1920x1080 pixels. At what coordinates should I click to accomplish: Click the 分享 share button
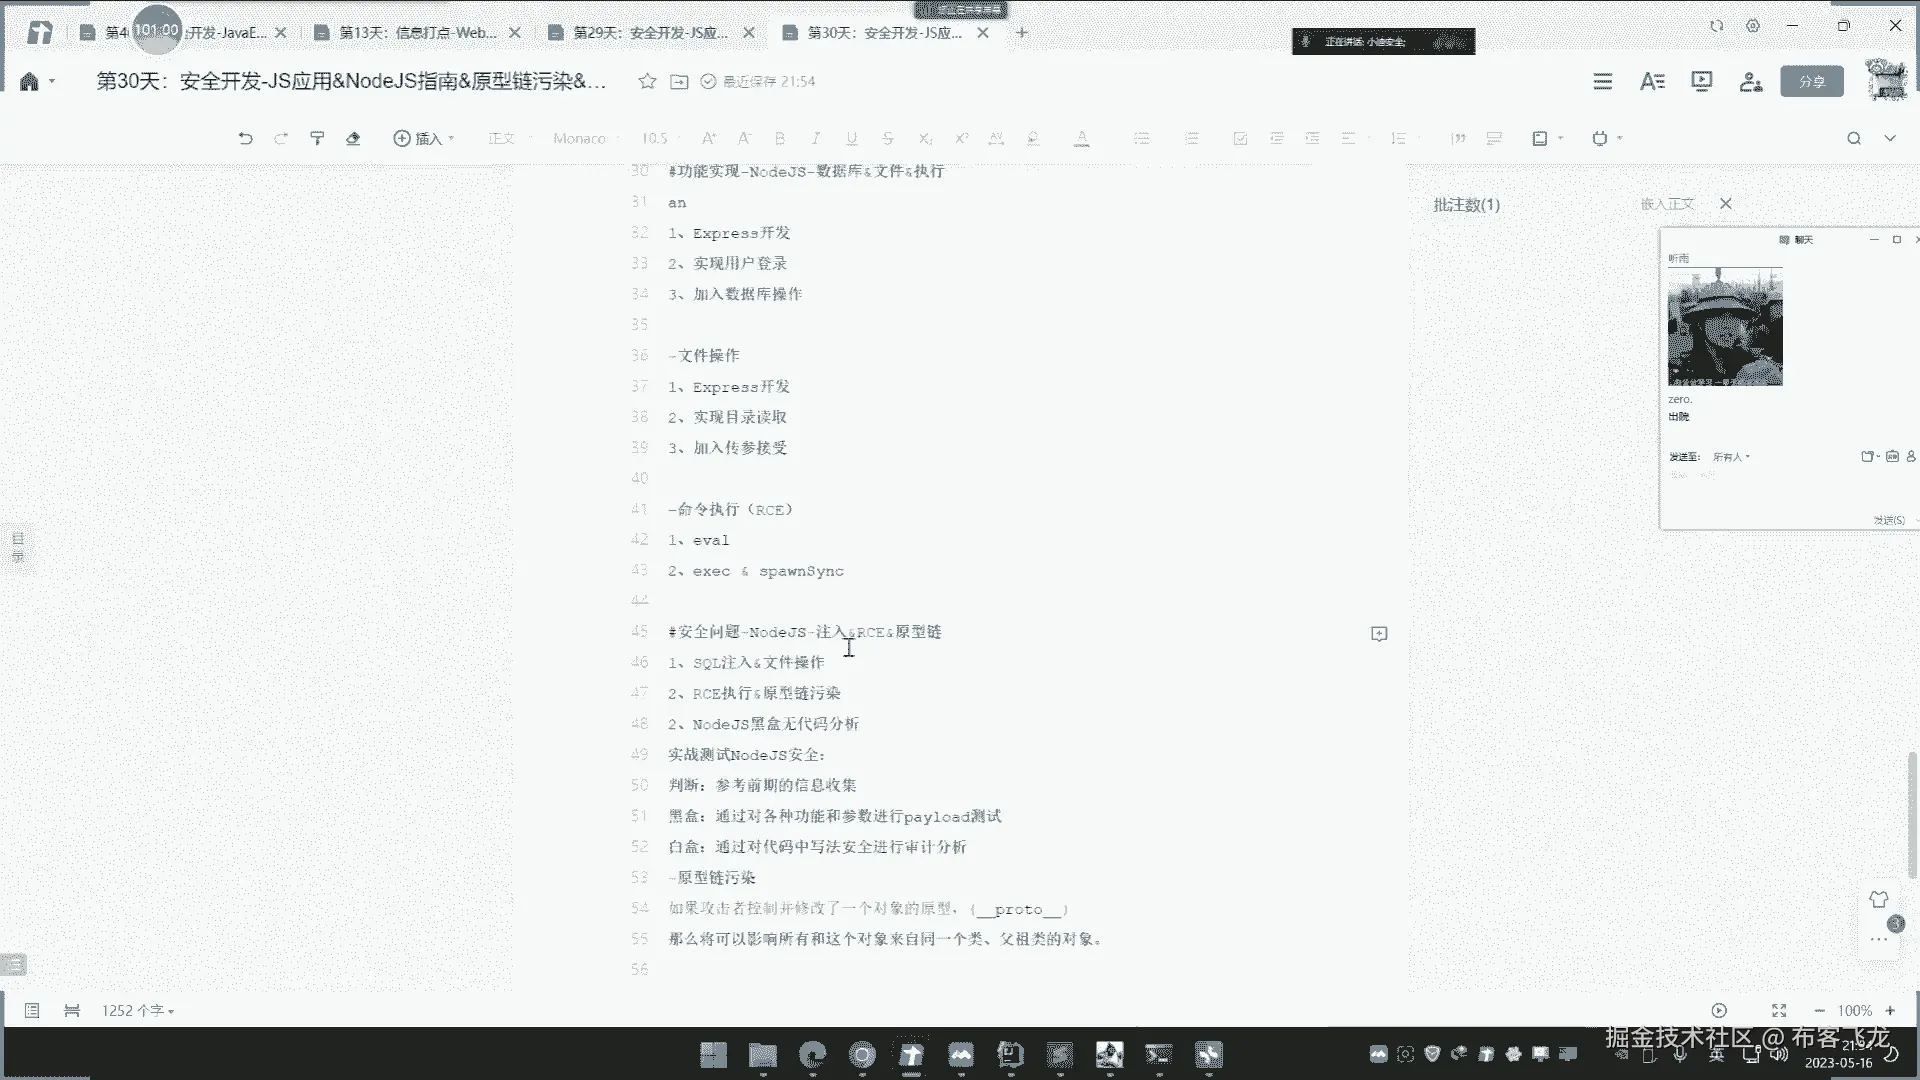1811,81
